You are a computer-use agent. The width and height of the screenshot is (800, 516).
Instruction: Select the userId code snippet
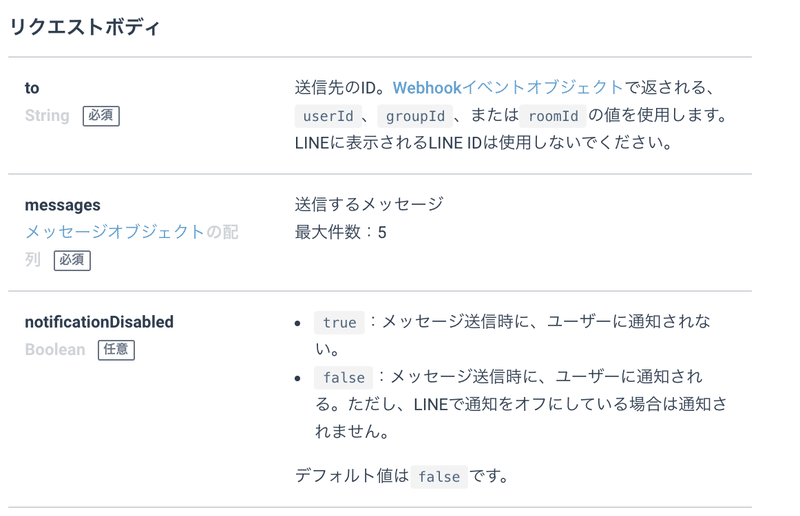[329, 116]
